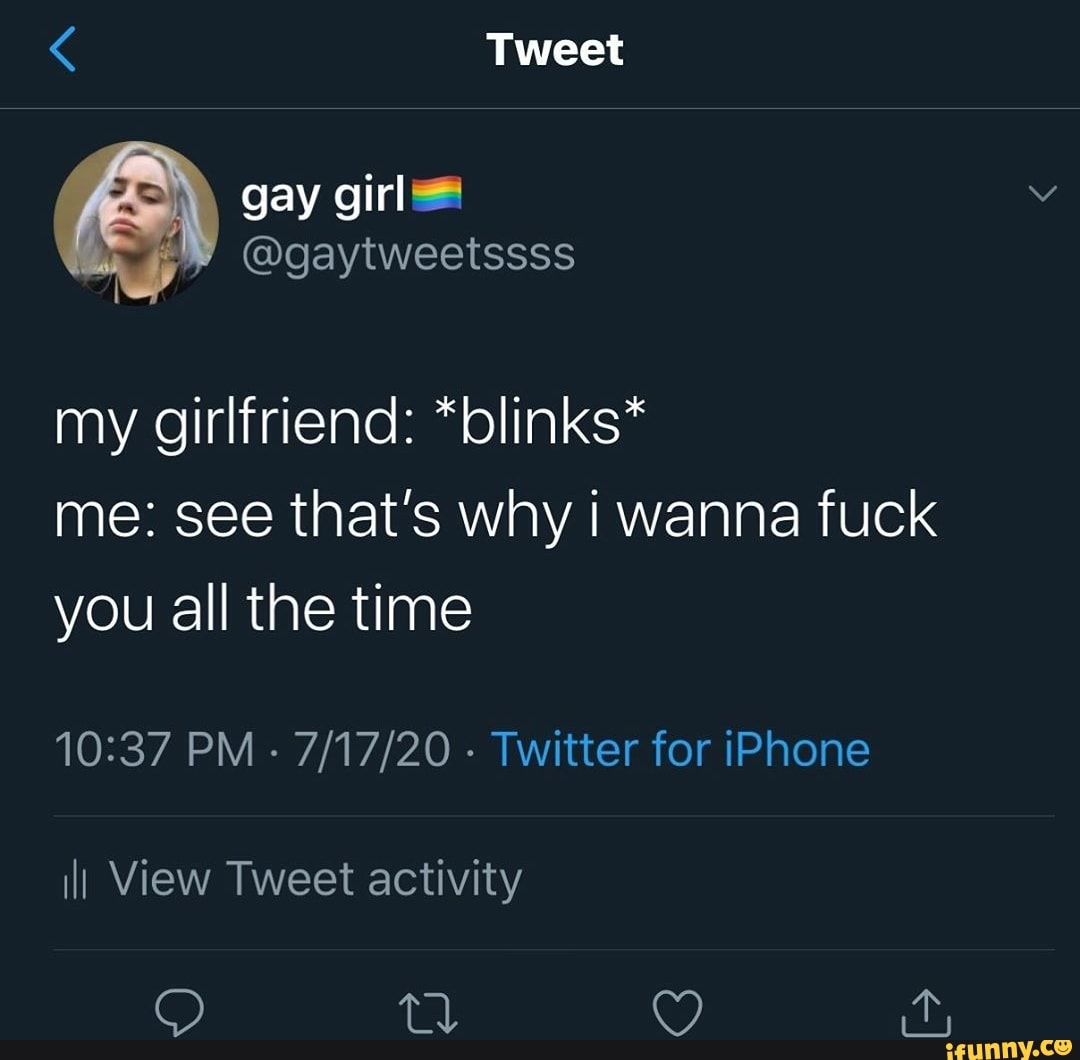
Task: Expand tweet options with the chevron
Action: (x=1042, y=193)
